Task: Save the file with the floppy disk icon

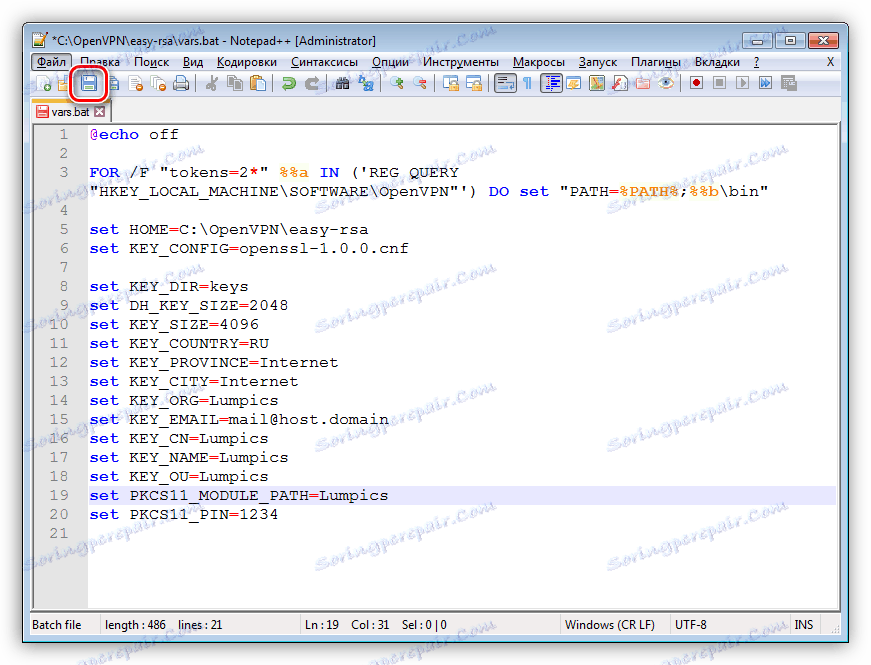Action: pyautogui.click(x=89, y=83)
